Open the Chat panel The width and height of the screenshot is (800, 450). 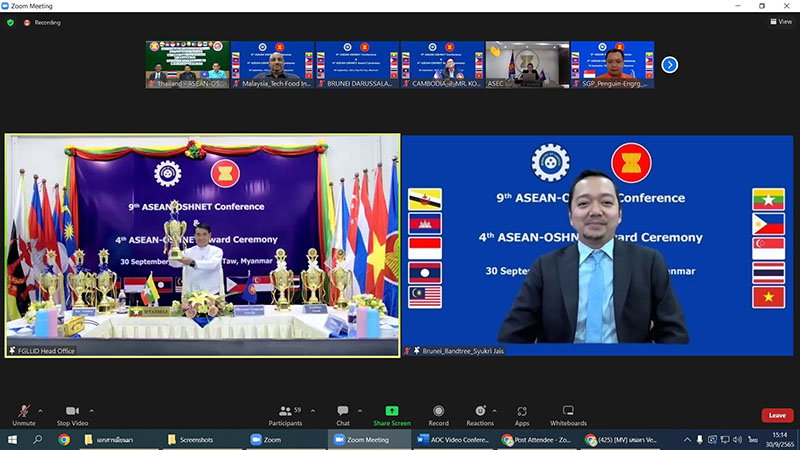343,413
